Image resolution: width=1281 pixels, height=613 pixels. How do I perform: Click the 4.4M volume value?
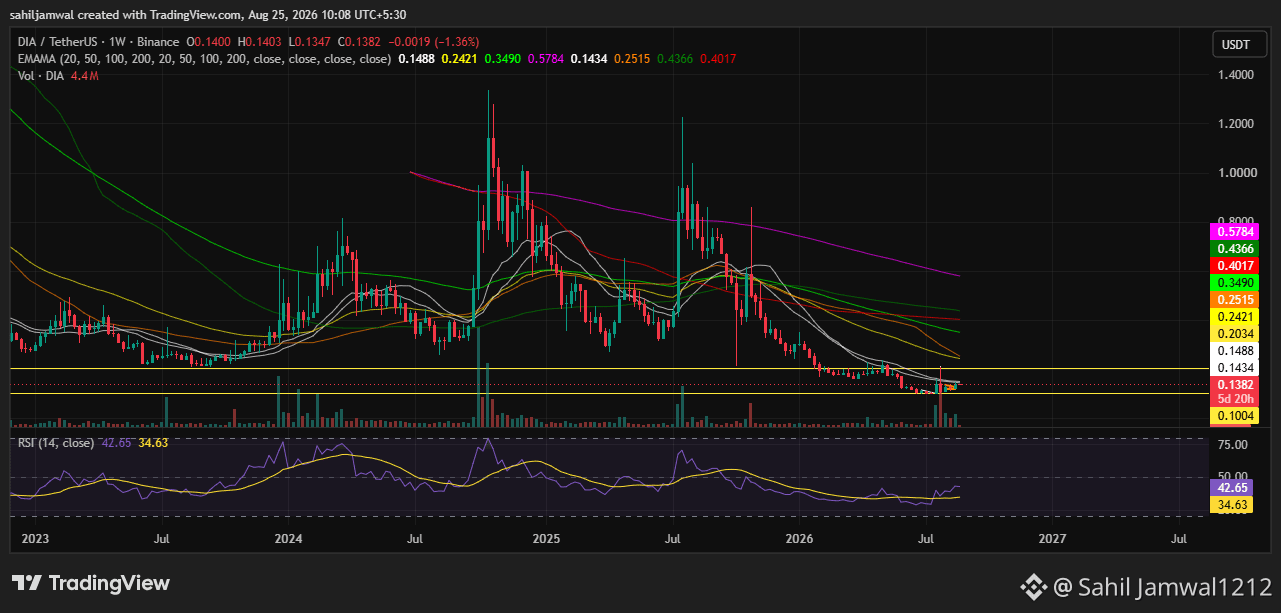[x=87, y=76]
